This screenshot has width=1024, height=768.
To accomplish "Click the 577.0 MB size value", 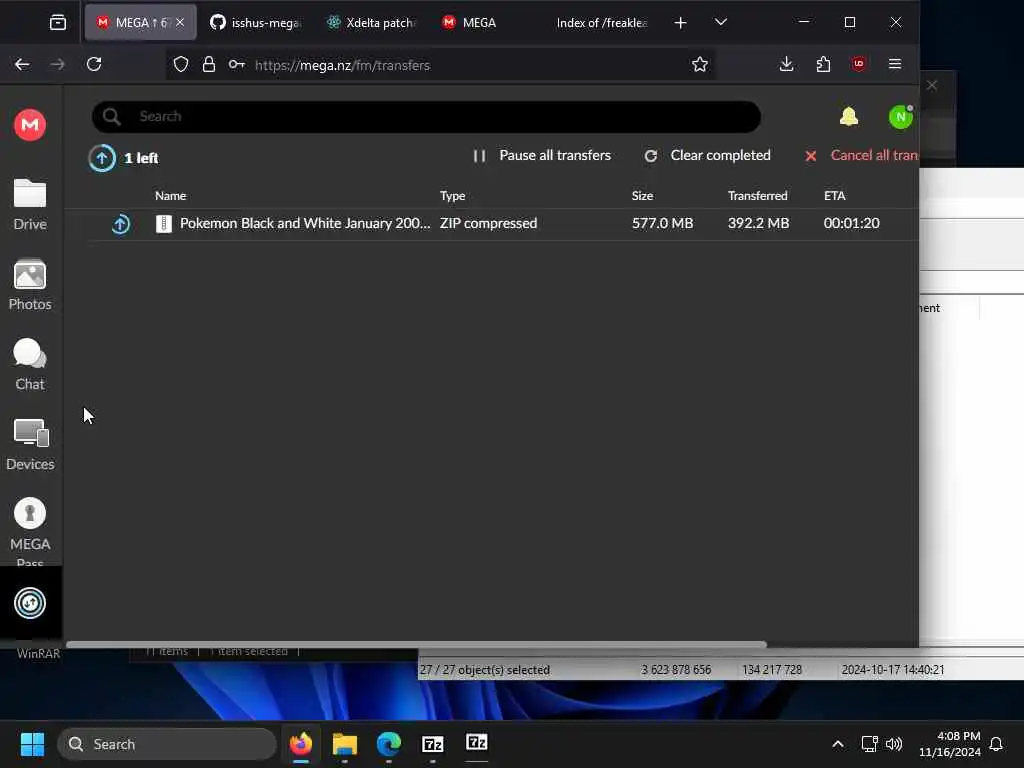I will pyautogui.click(x=662, y=223).
